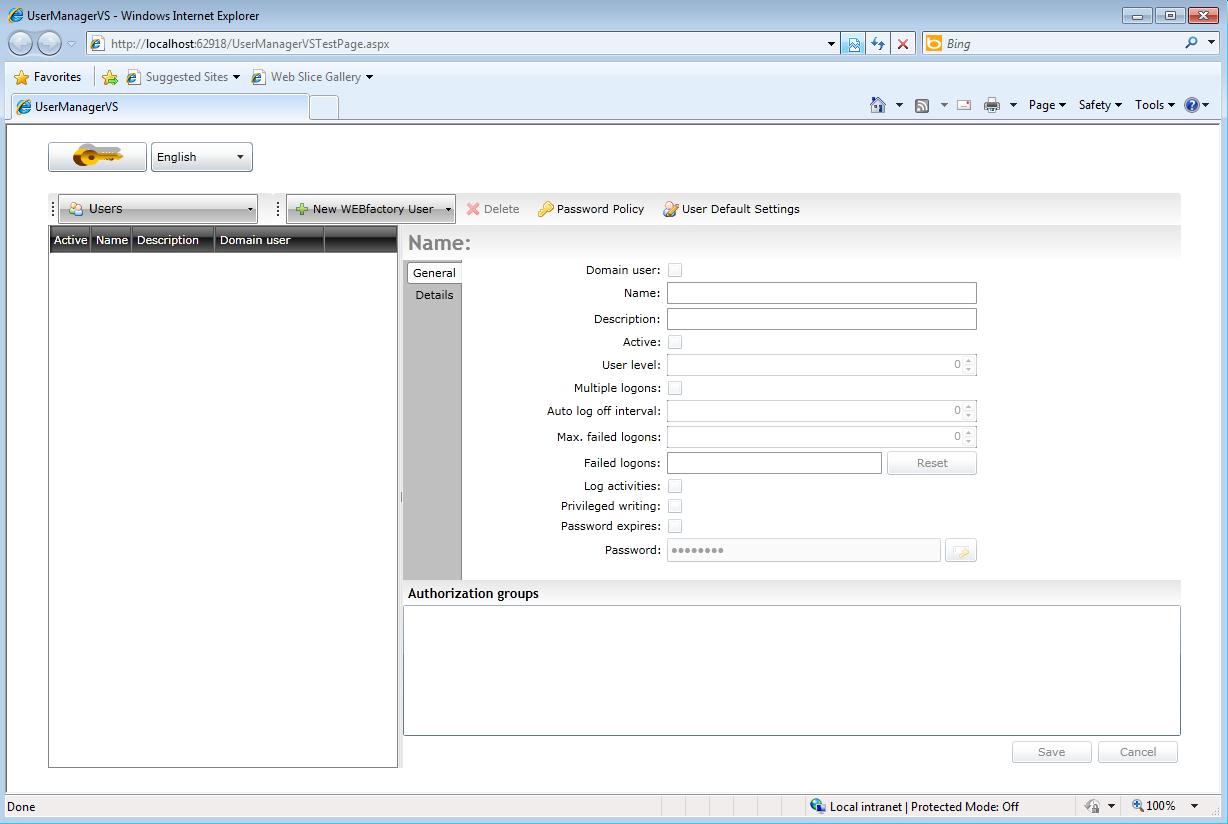
Task: Open the Favorites star panel
Action: 48,77
